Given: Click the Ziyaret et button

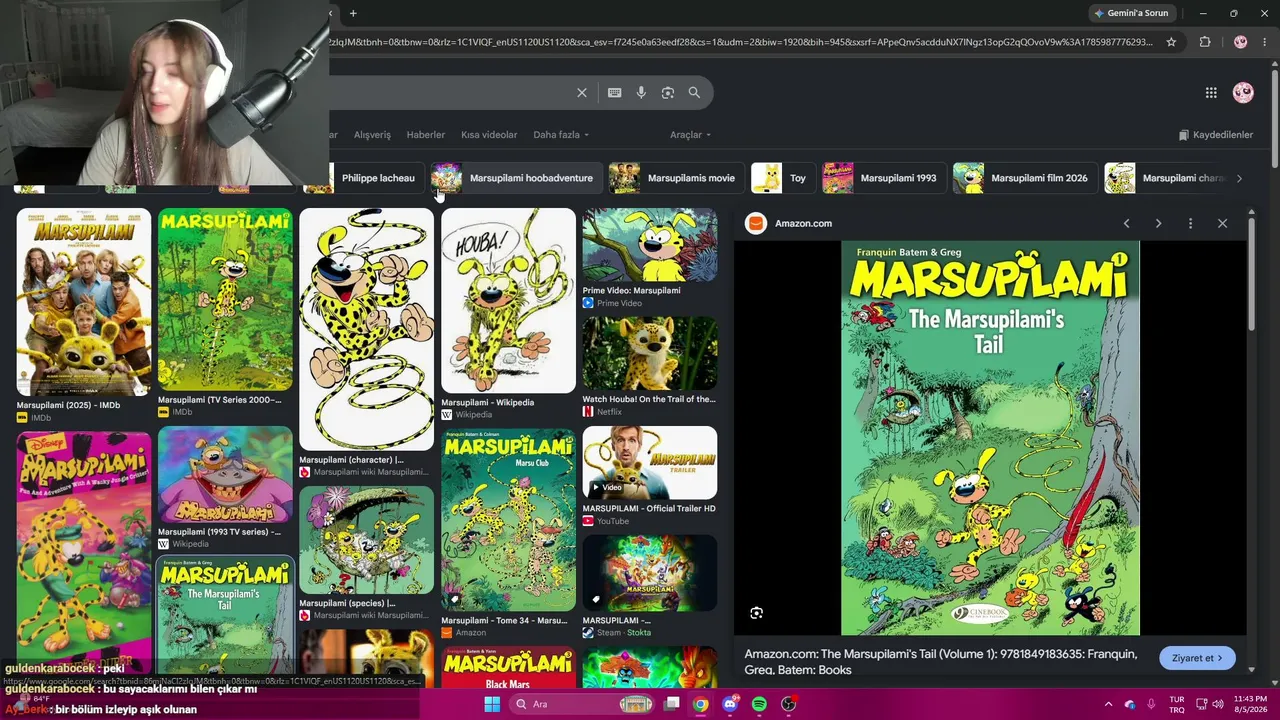Looking at the screenshot, I should (x=1197, y=658).
